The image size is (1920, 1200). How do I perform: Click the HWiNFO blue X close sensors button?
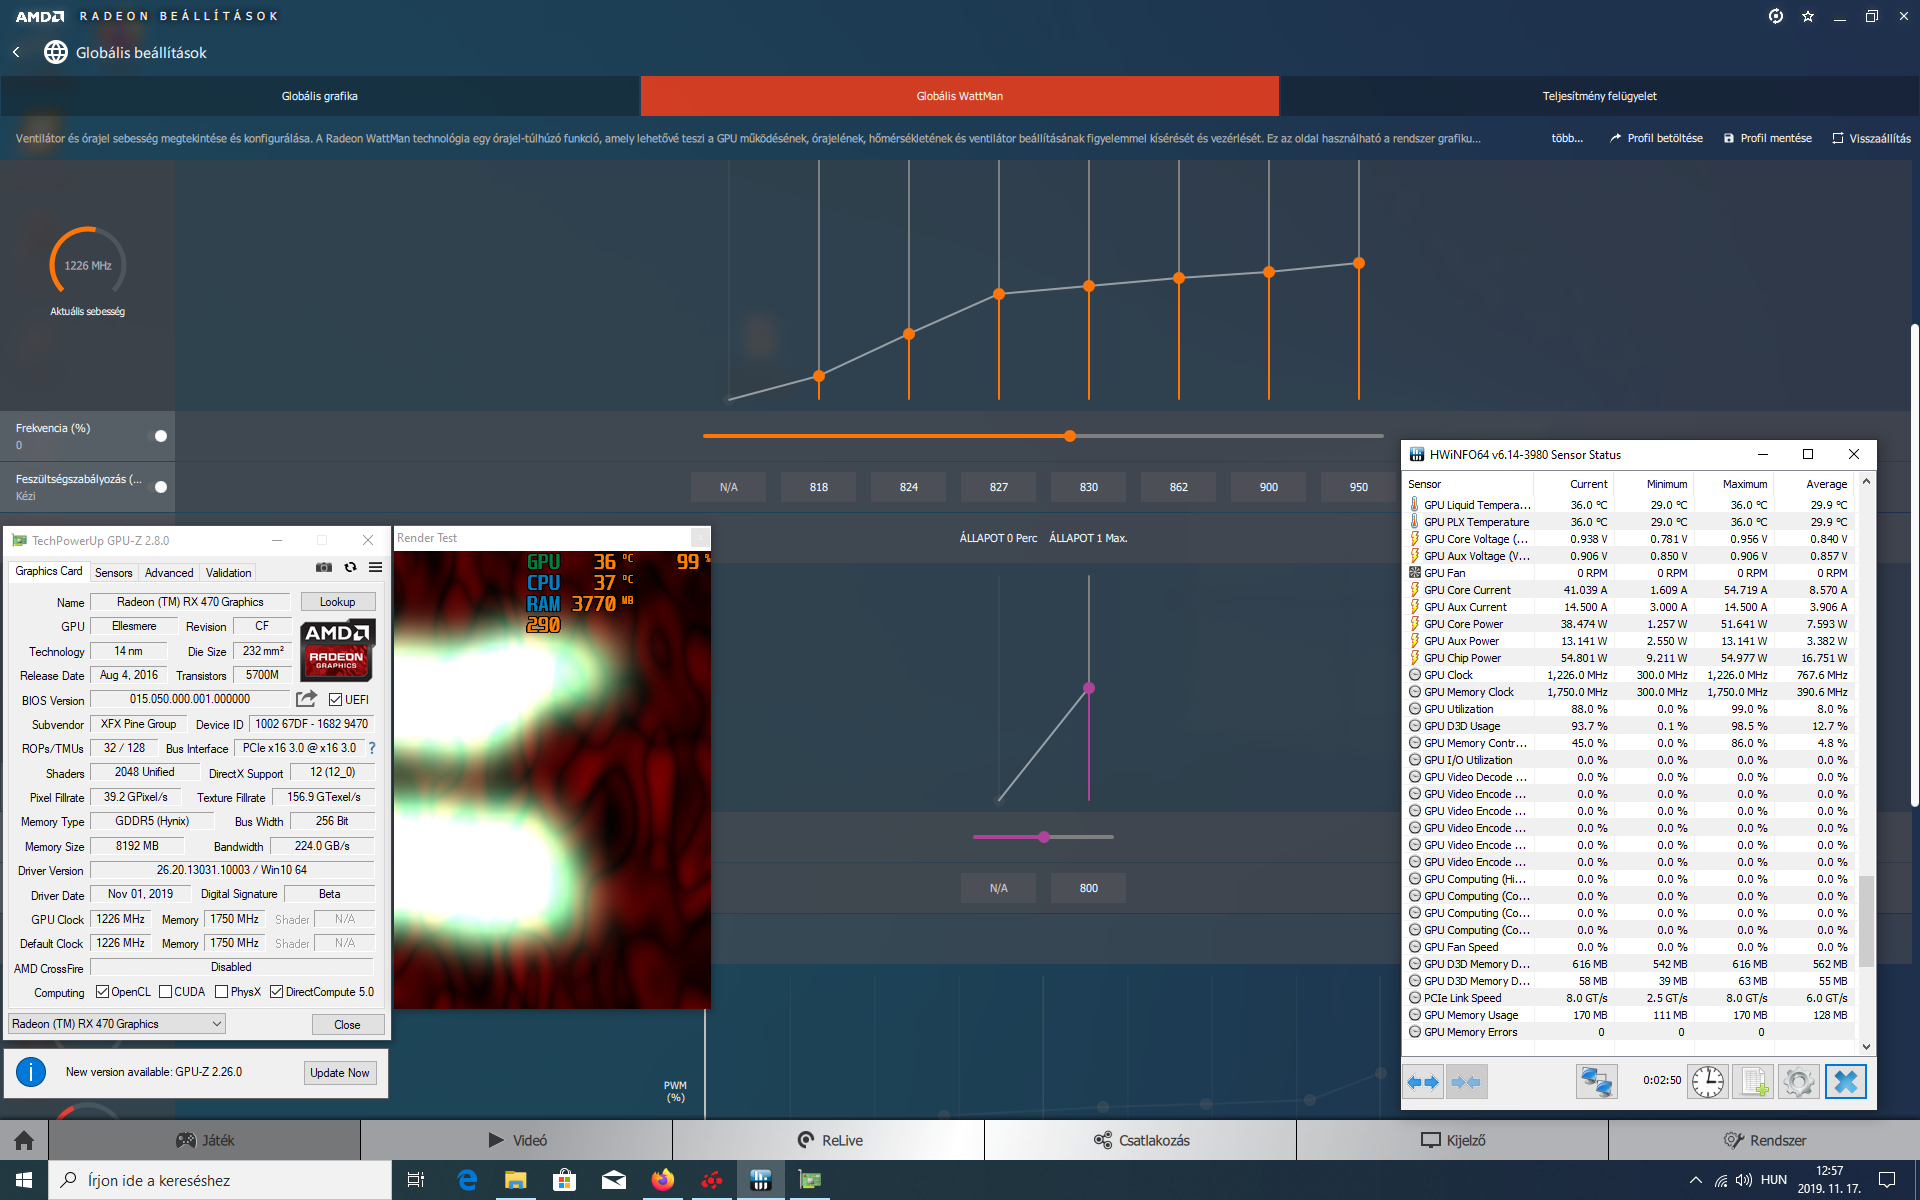(x=1846, y=1082)
